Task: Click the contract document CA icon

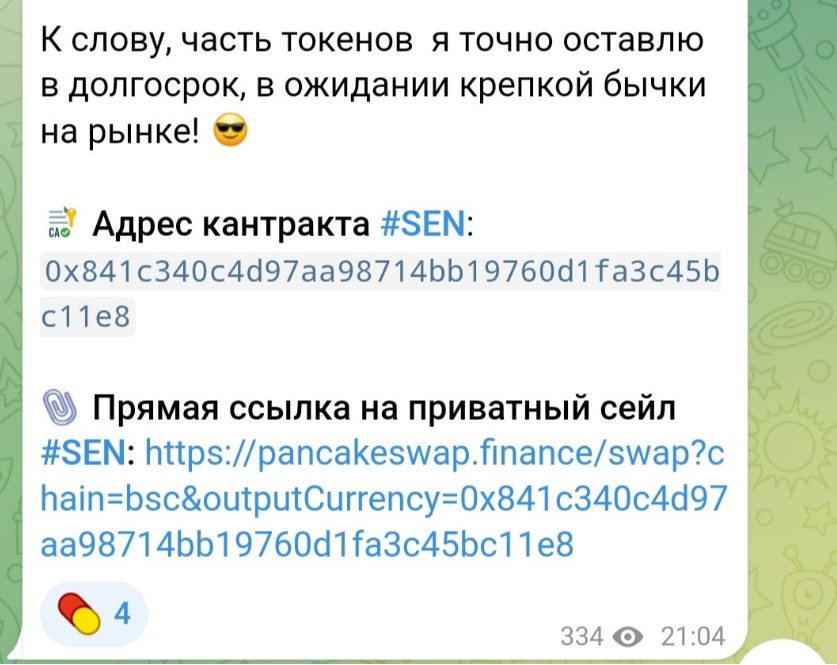Action: (62, 223)
